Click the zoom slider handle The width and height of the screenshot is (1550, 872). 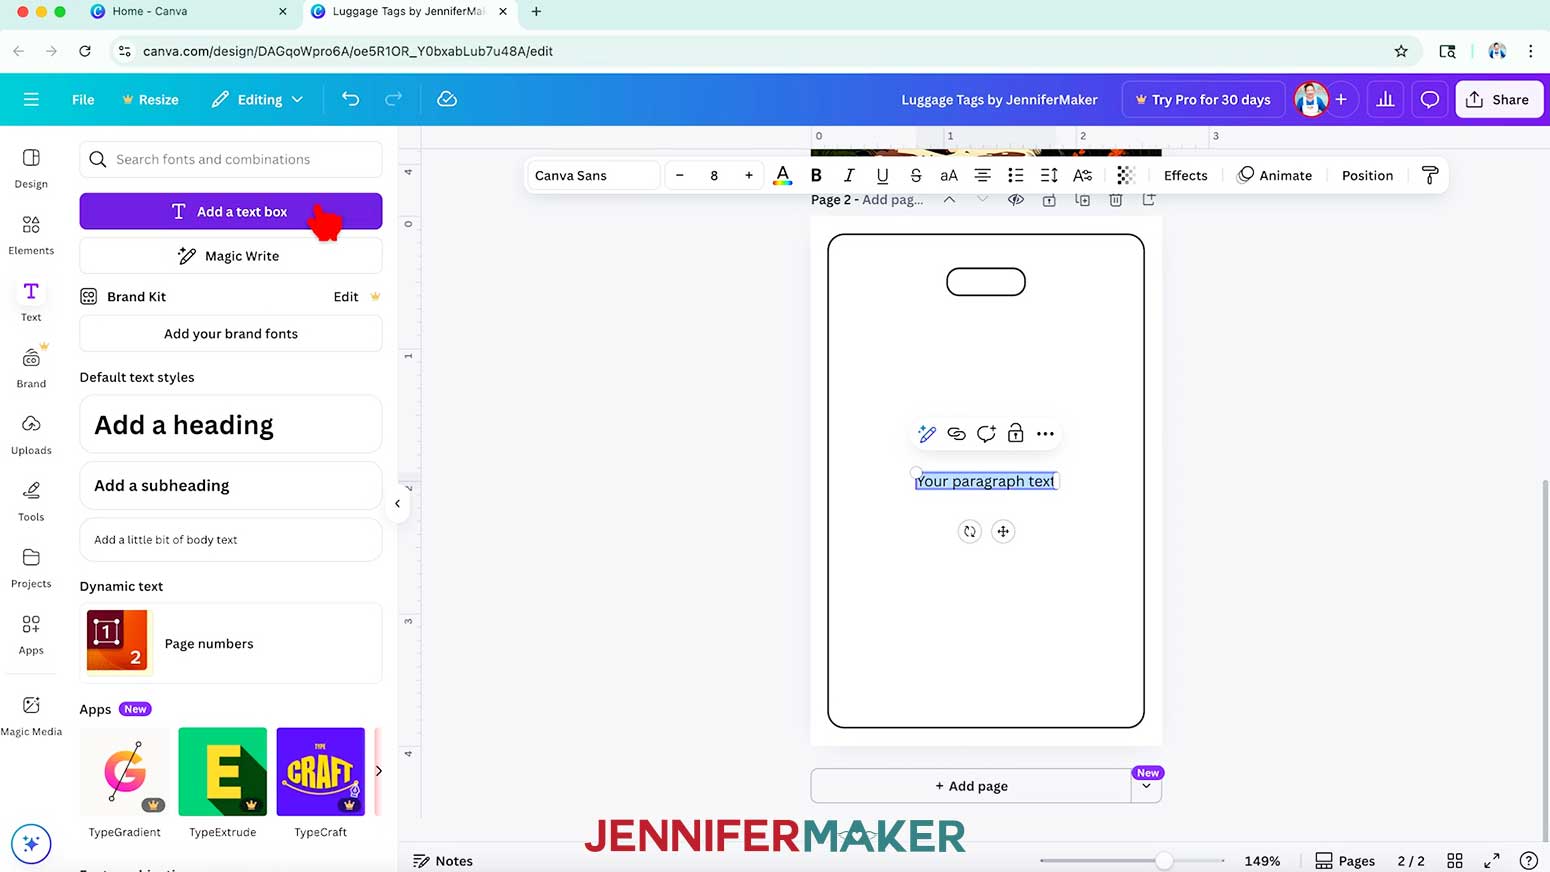click(x=1164, y=860)
